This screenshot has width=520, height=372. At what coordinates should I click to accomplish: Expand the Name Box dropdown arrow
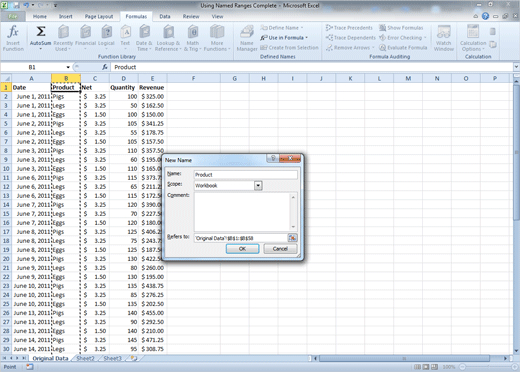pyautogui.click(x=68, y=67)
